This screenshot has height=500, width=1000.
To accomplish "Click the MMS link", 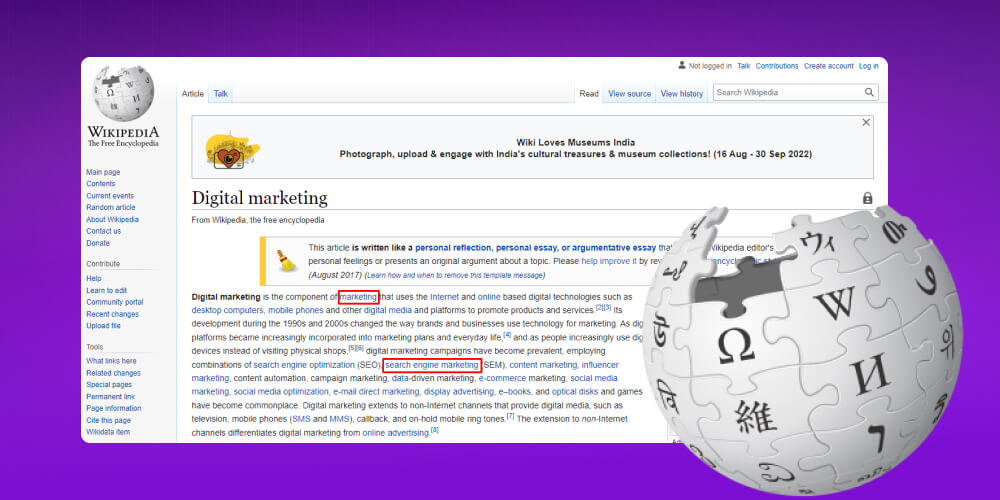I will point(339,419).
